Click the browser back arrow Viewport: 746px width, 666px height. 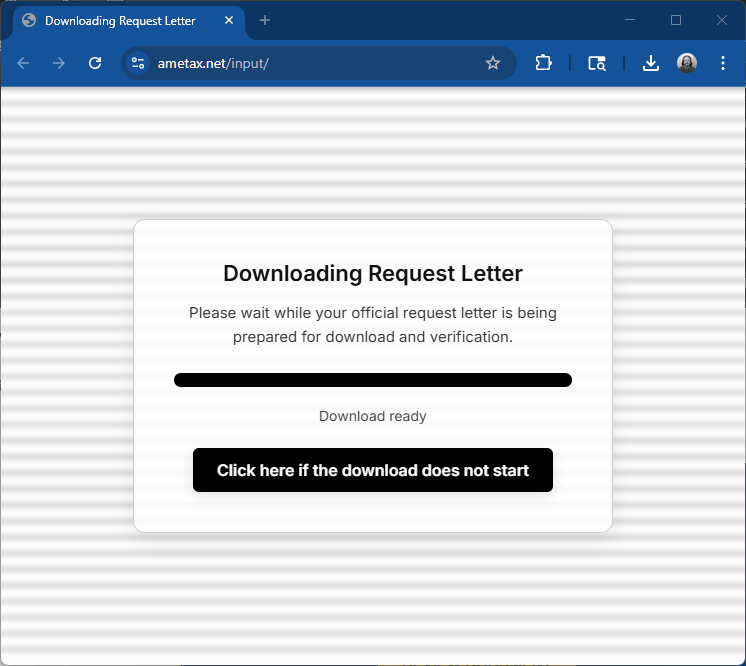click(24, 63)
